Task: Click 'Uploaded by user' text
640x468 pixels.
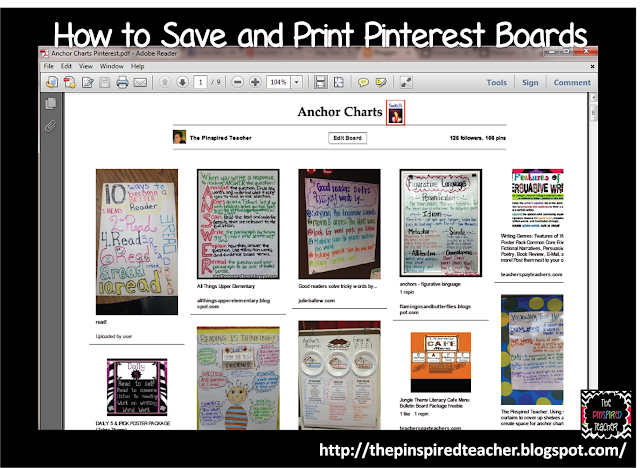Action: click(x=114, y=337)
